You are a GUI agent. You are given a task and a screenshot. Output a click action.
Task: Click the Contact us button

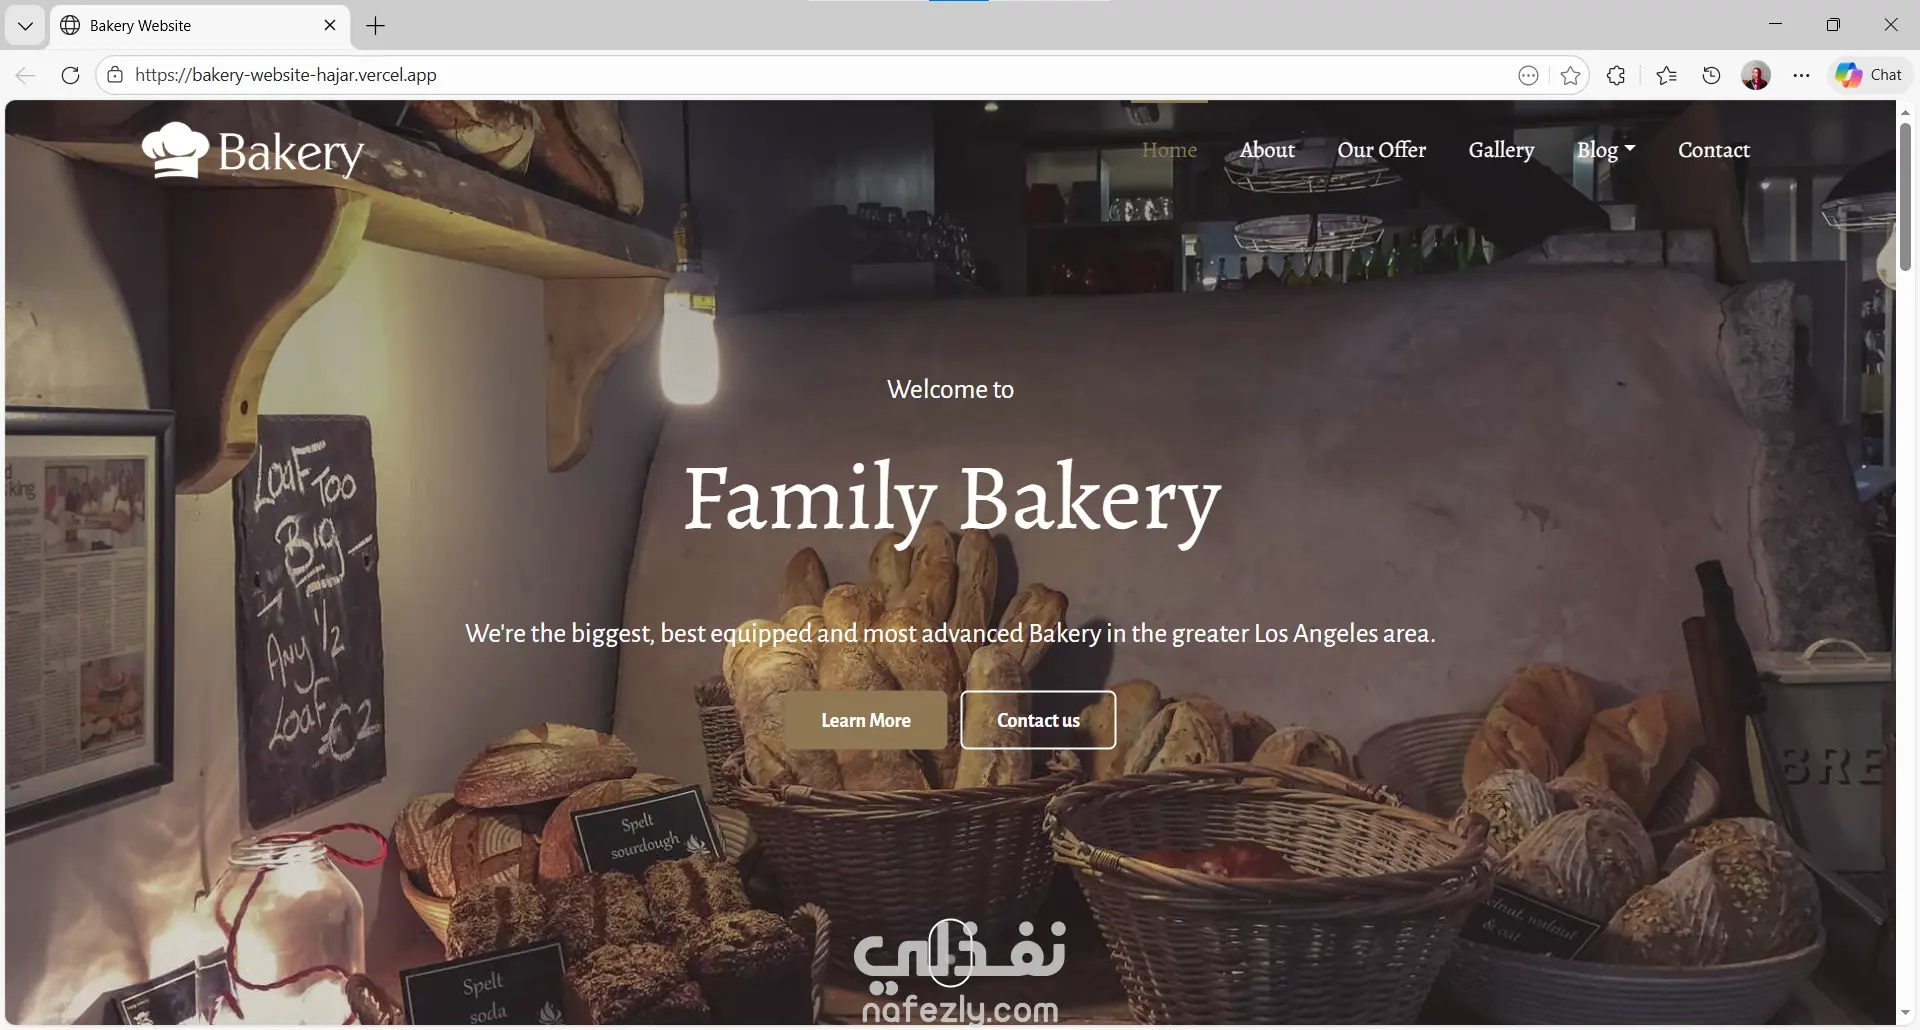click(x=1038, y=720)
